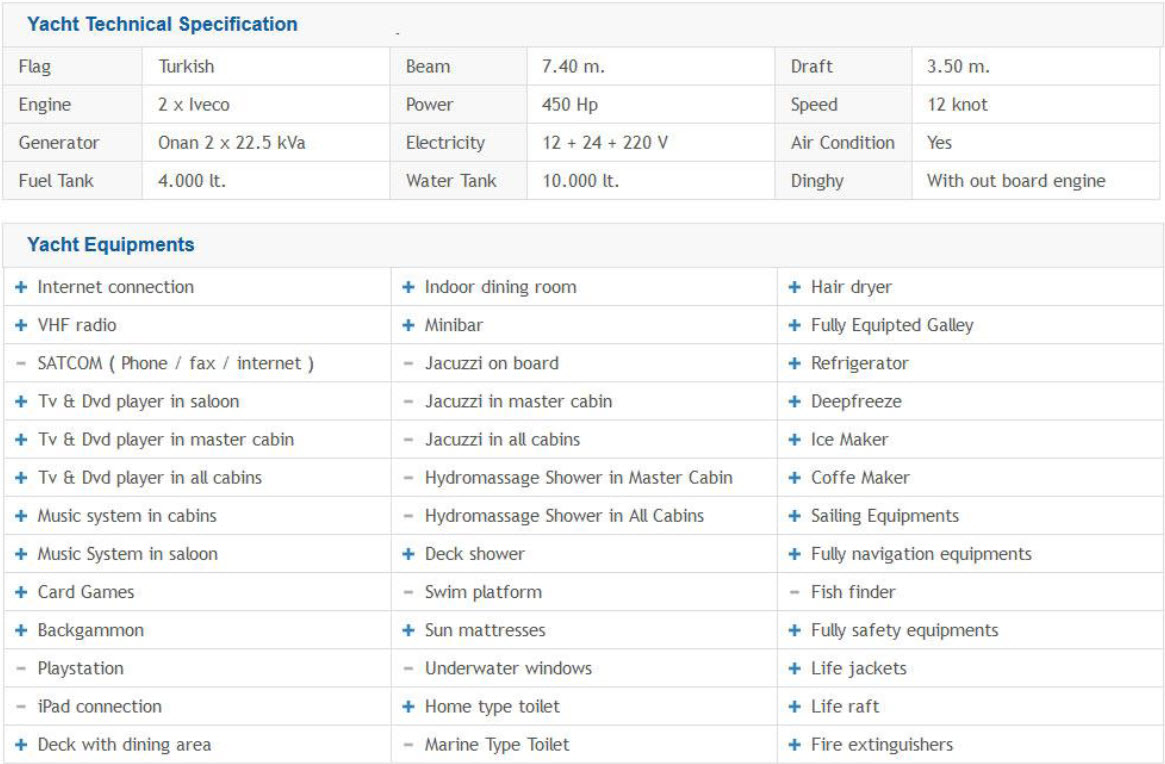Click the plus icon next to Minibar
The height and width of the screenshot is (764, 1165).
[x=408, y=325]
